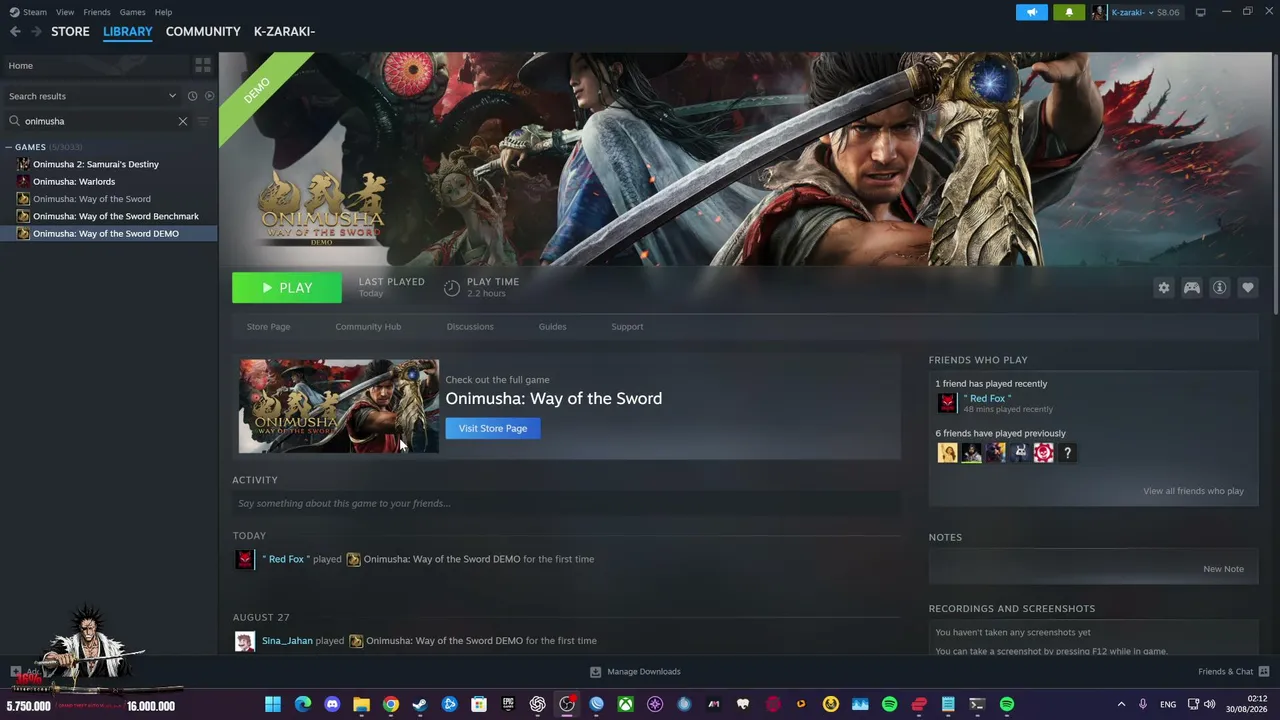The height and width of the screenshot is (720, 1280).
Task: Click the question mark friend avatar
Action: [x=1067, y=453]
